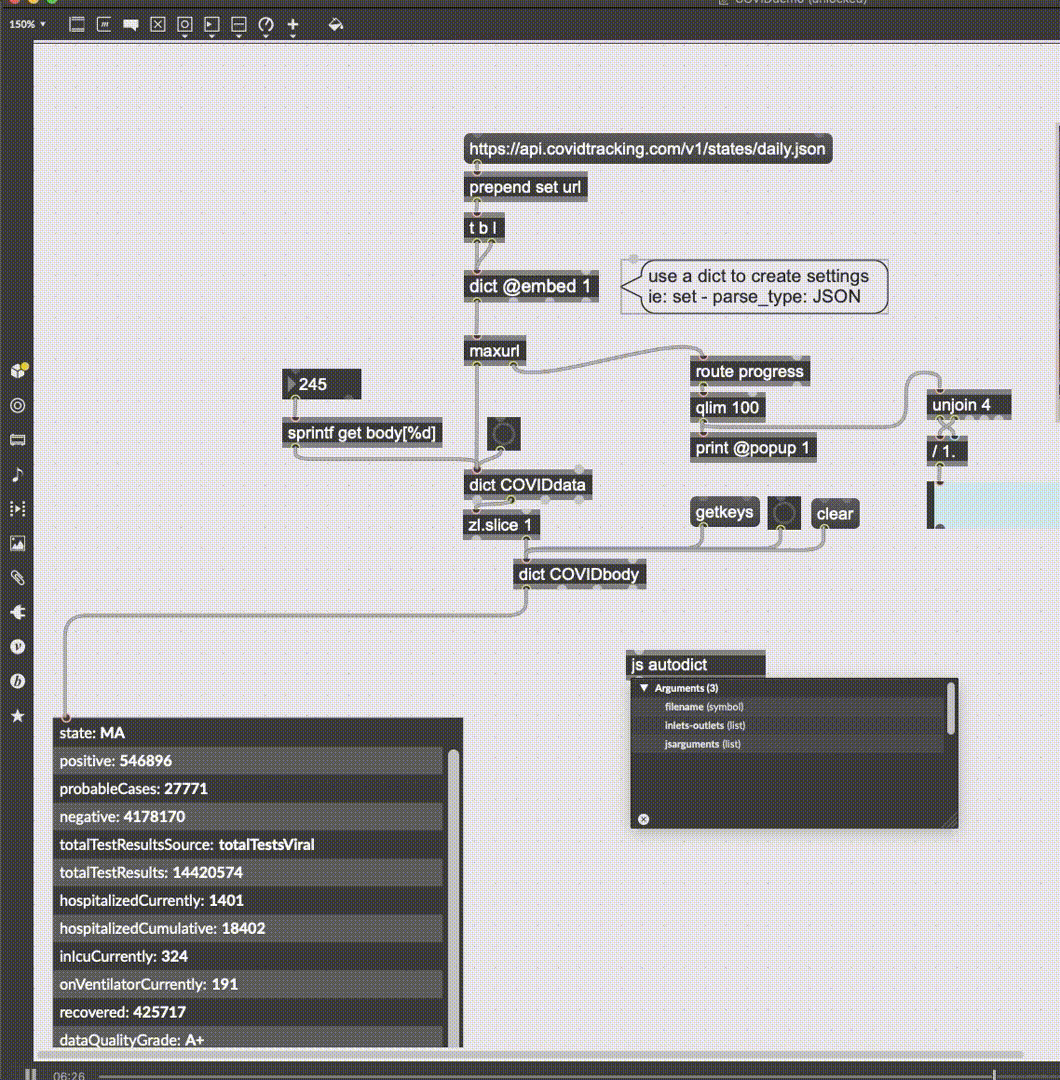Click the paperclip snippets icon

click(17, 578)
